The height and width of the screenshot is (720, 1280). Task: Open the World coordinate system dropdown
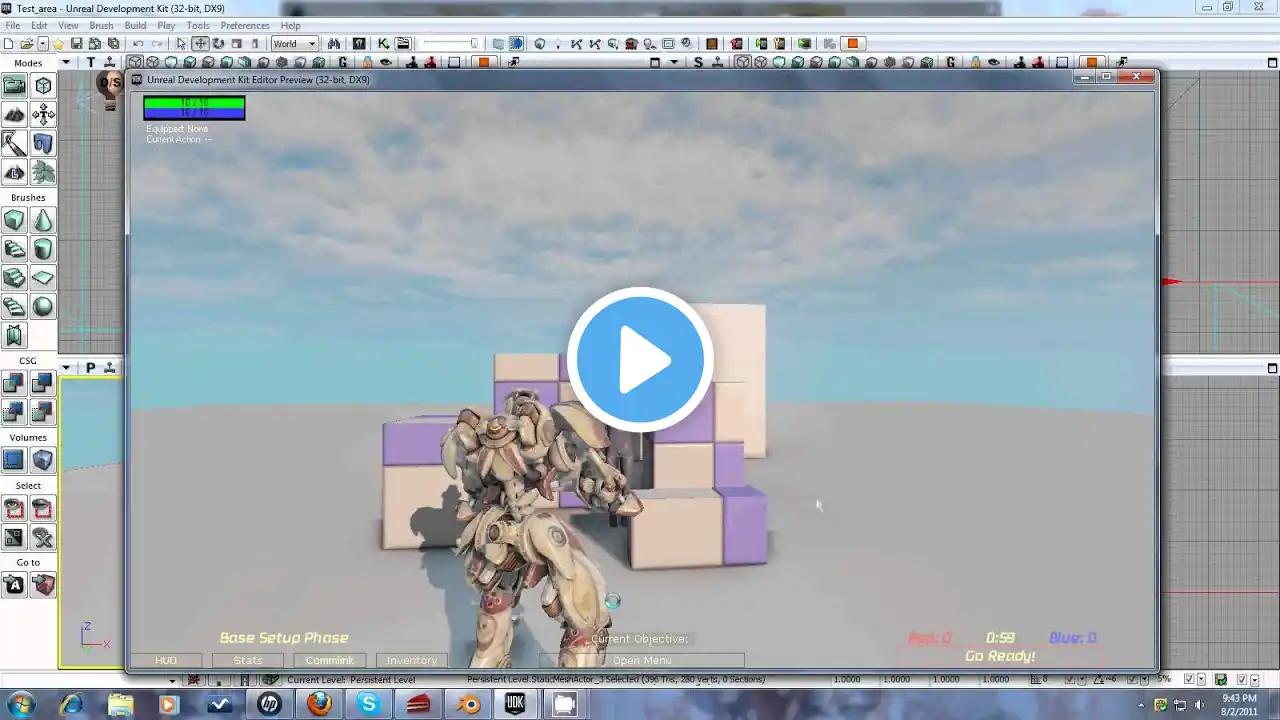[x=294, y=44]
